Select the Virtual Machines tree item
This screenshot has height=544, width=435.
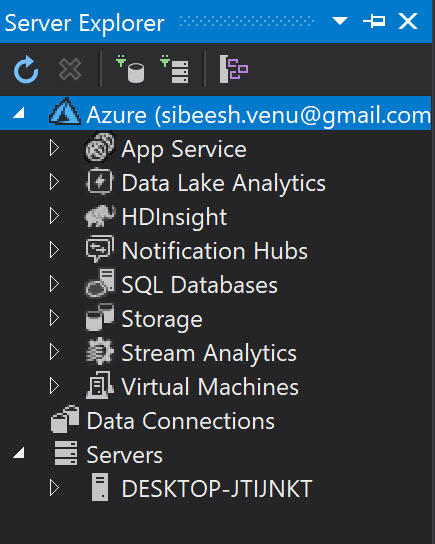pos(210,386)
